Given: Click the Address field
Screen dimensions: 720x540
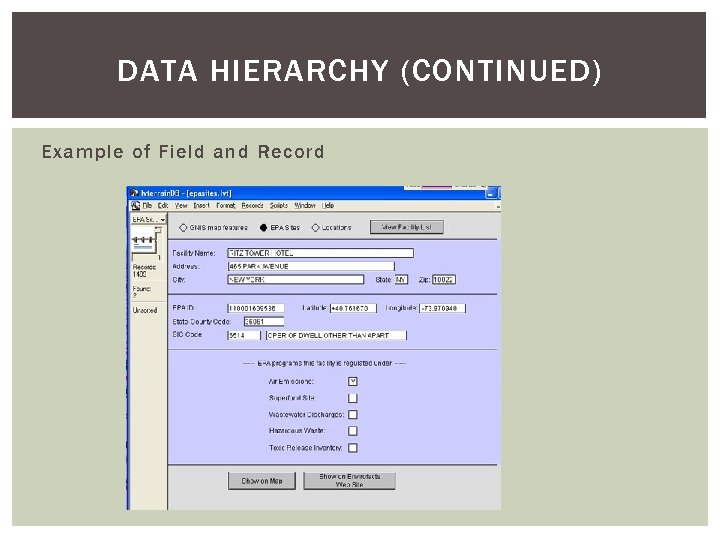Looking at the screenshot, I should pos(311,266).
